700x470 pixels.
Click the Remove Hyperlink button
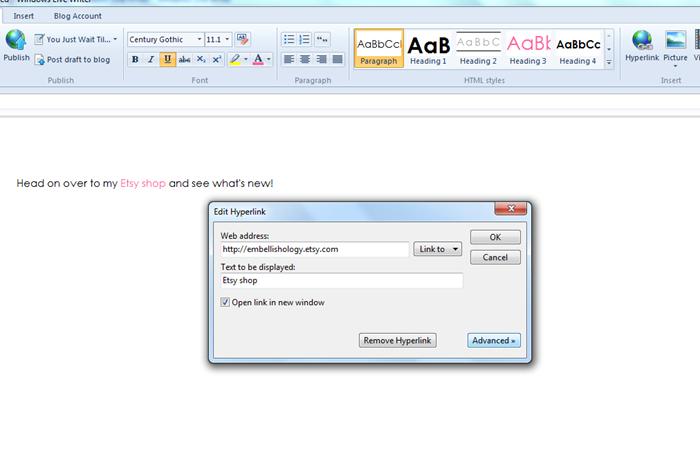pos(397,341)
